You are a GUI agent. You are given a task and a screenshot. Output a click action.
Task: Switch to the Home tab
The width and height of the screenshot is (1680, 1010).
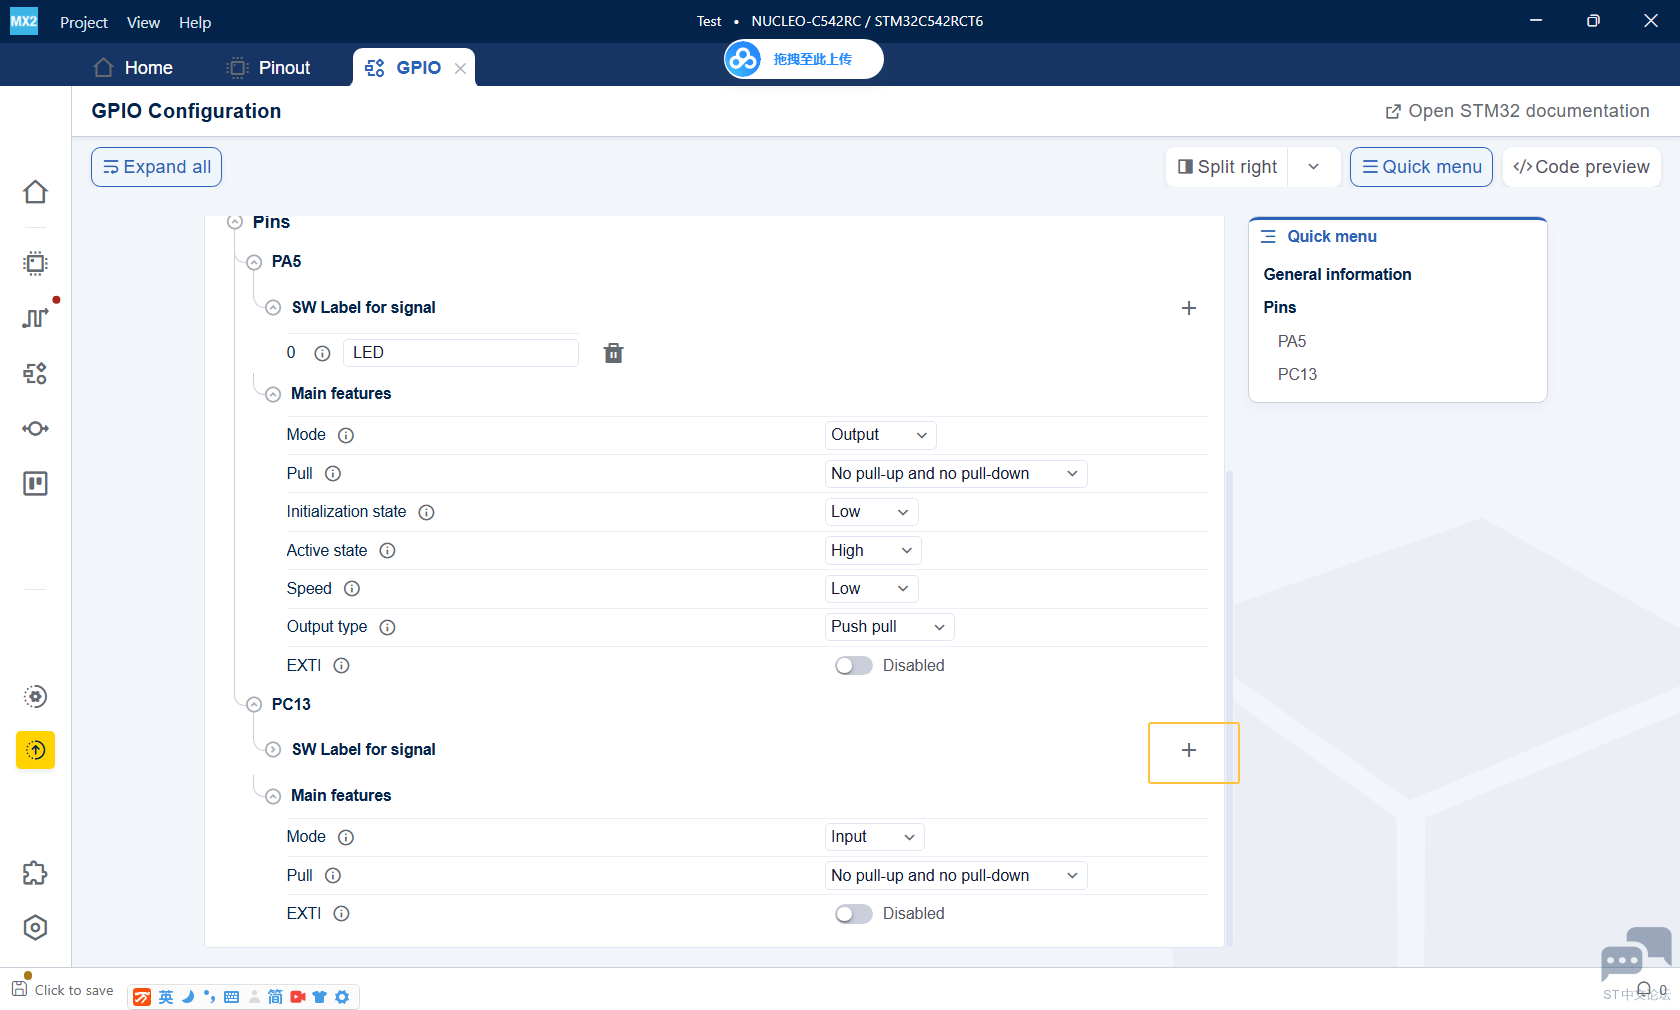click(x=133, y=67)
